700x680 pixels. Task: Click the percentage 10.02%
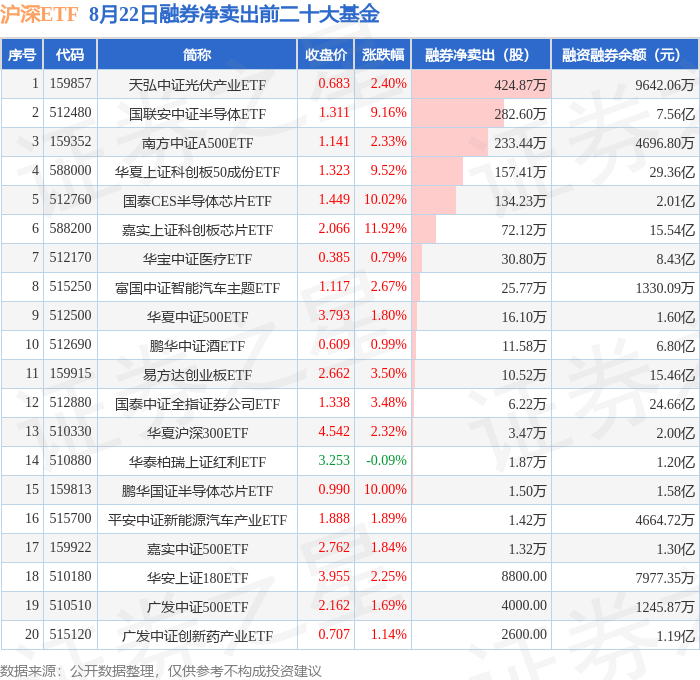click(x=385, y=200)
